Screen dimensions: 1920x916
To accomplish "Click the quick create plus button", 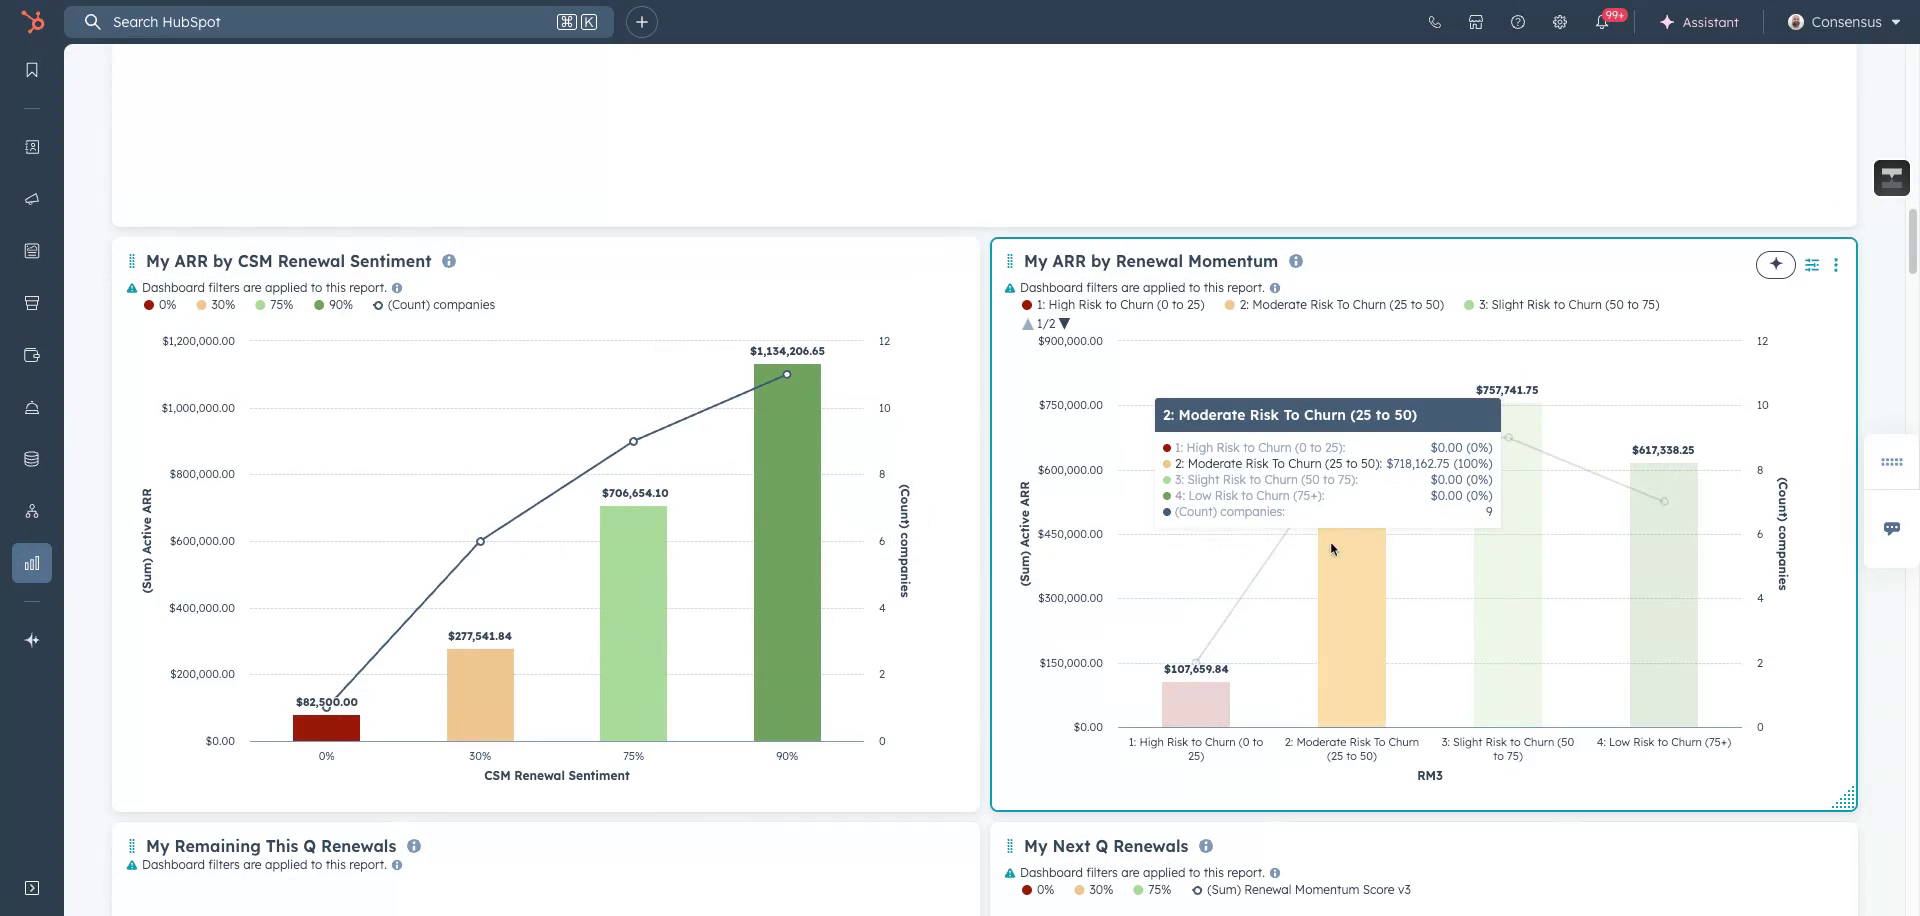I will [642, 22].
